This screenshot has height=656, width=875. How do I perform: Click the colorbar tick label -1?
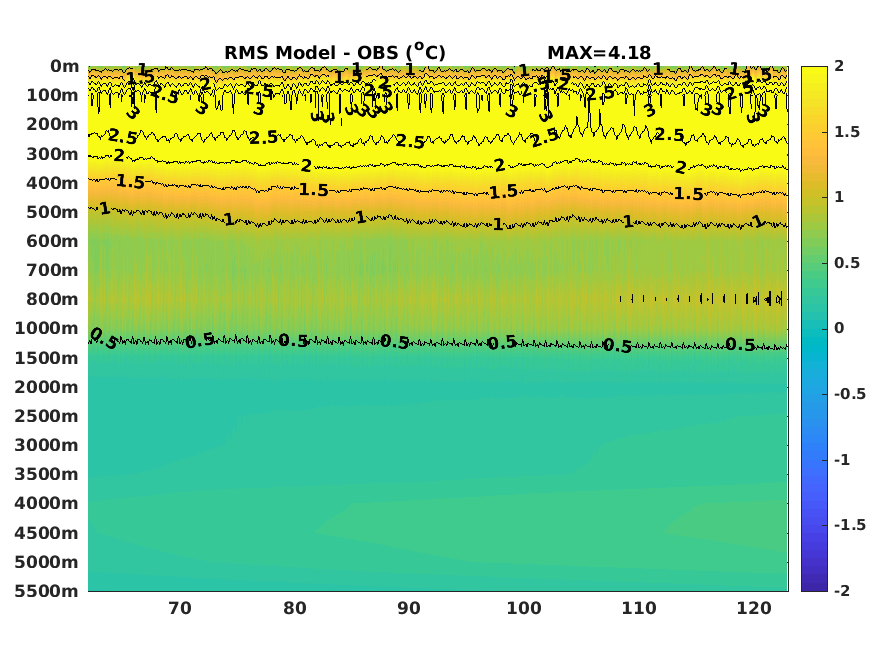(x=842, y=460)
